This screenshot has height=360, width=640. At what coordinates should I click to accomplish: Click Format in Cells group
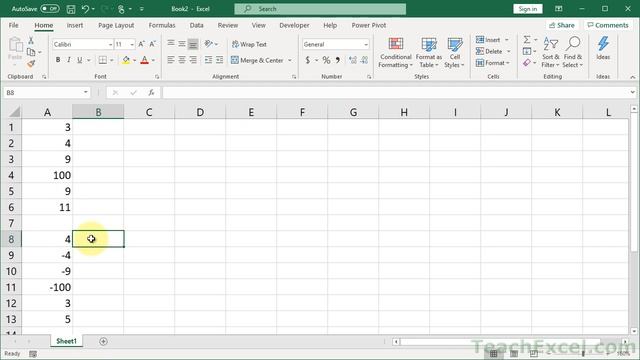tap(493, 63)
